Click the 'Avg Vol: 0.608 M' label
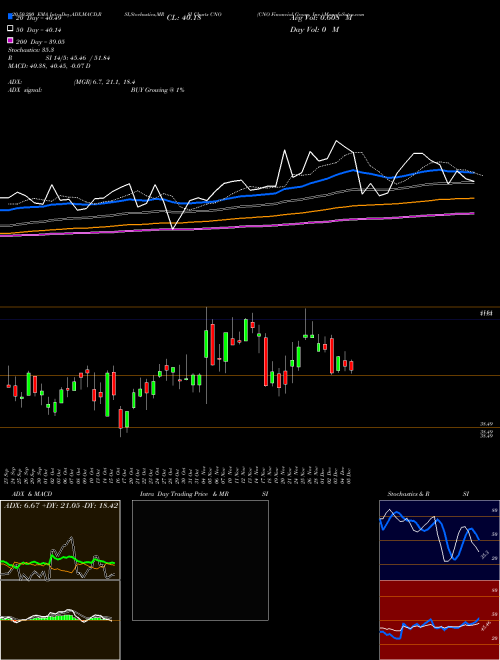The width and height of the screenshot is (500, 660). (321, 18)
